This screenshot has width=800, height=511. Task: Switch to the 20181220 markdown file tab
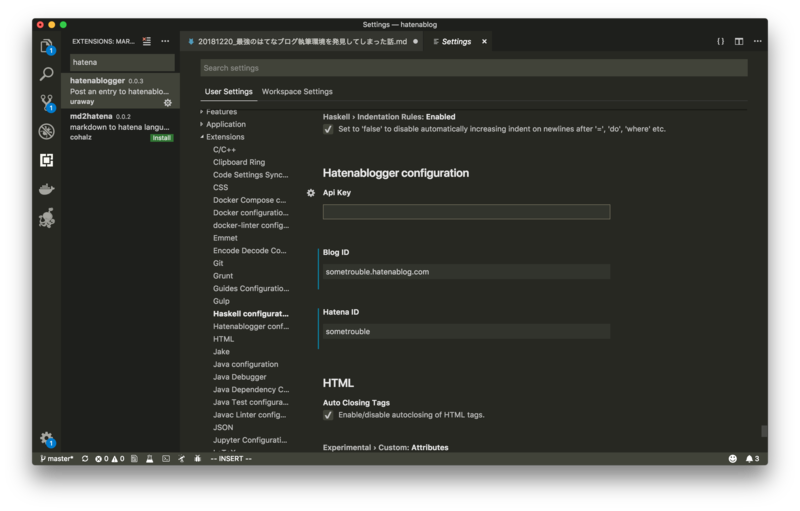pyautogui.click(x=302, y=41)
